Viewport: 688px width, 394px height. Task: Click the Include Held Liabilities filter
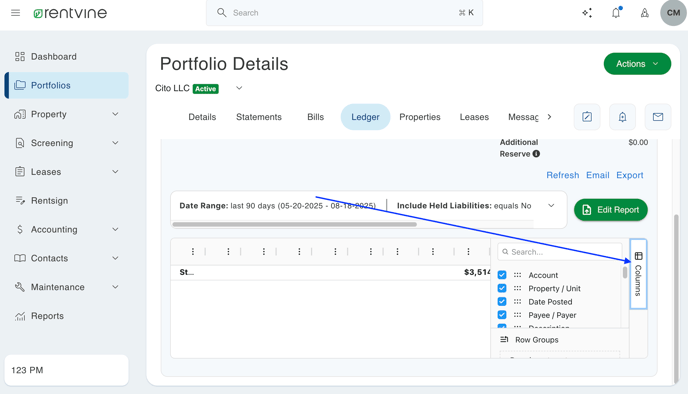(464, 205)
